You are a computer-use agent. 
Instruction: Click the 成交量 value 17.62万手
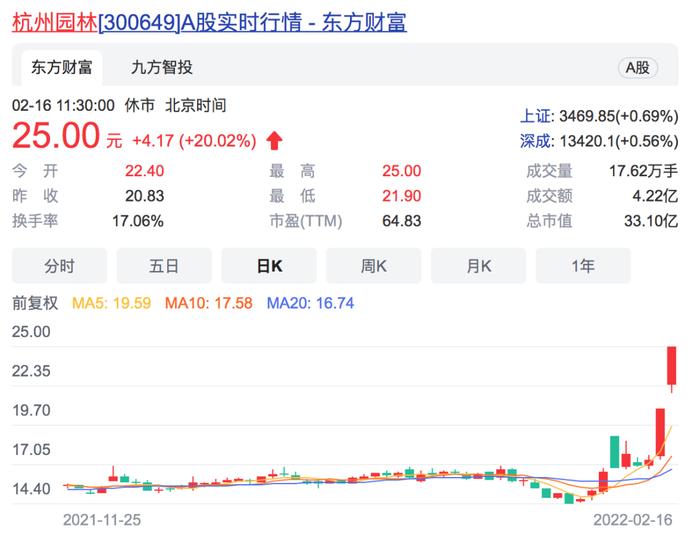point(643,171)
